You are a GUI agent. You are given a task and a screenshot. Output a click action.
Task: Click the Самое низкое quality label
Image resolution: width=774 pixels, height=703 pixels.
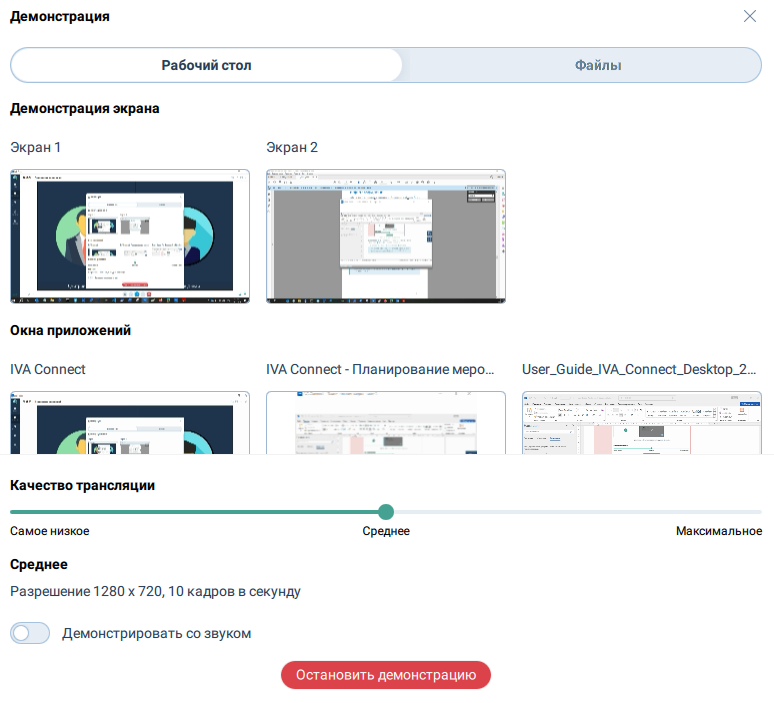(50, 531)
